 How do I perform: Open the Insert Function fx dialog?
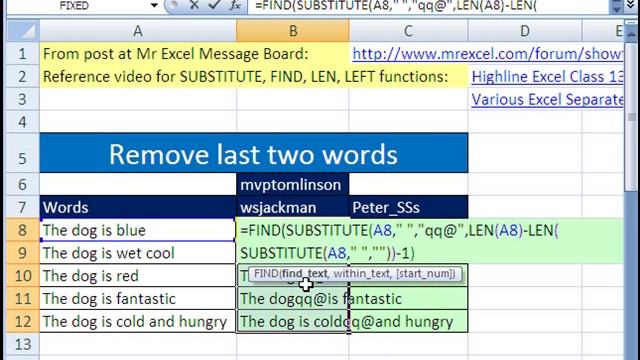click(235, 5)
